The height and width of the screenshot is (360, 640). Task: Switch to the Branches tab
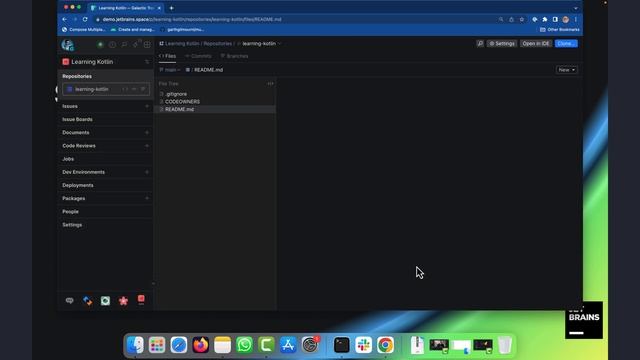[x=234, y=56]
